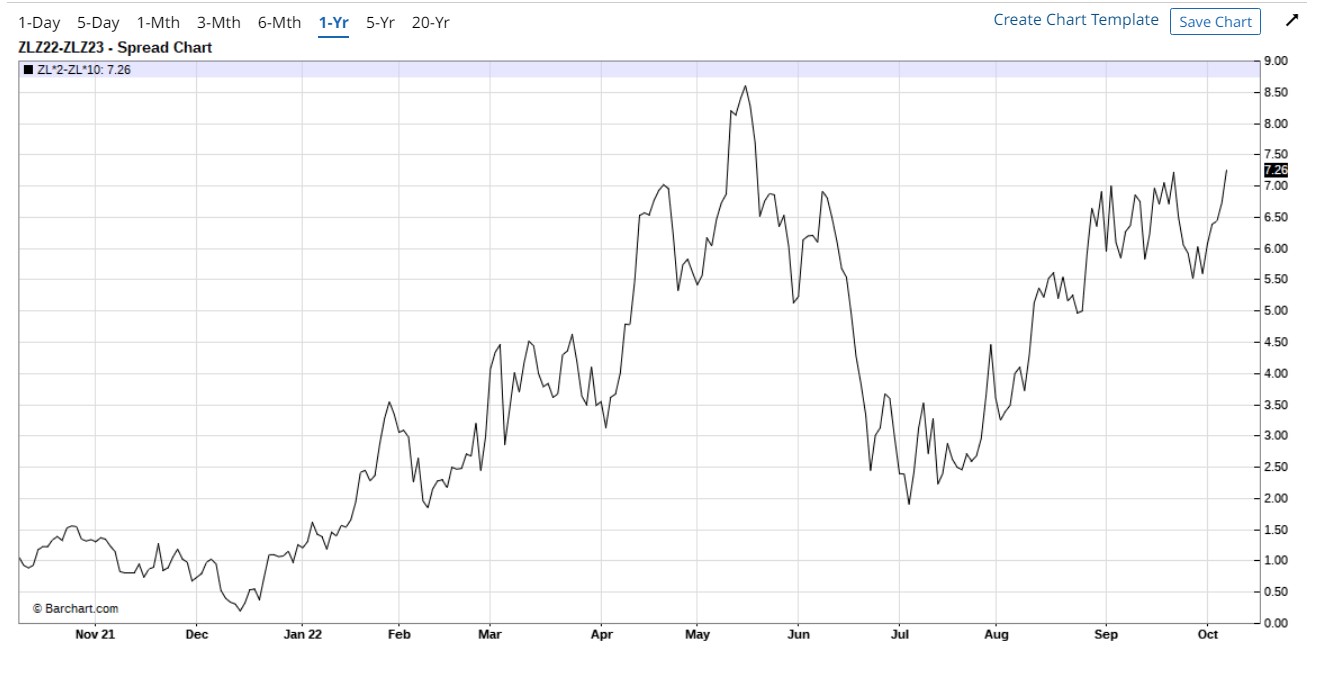Viewport: 1318px width, 680px height.
Task: Click the May peak near 8.50 on line
Action: point(746,86)
